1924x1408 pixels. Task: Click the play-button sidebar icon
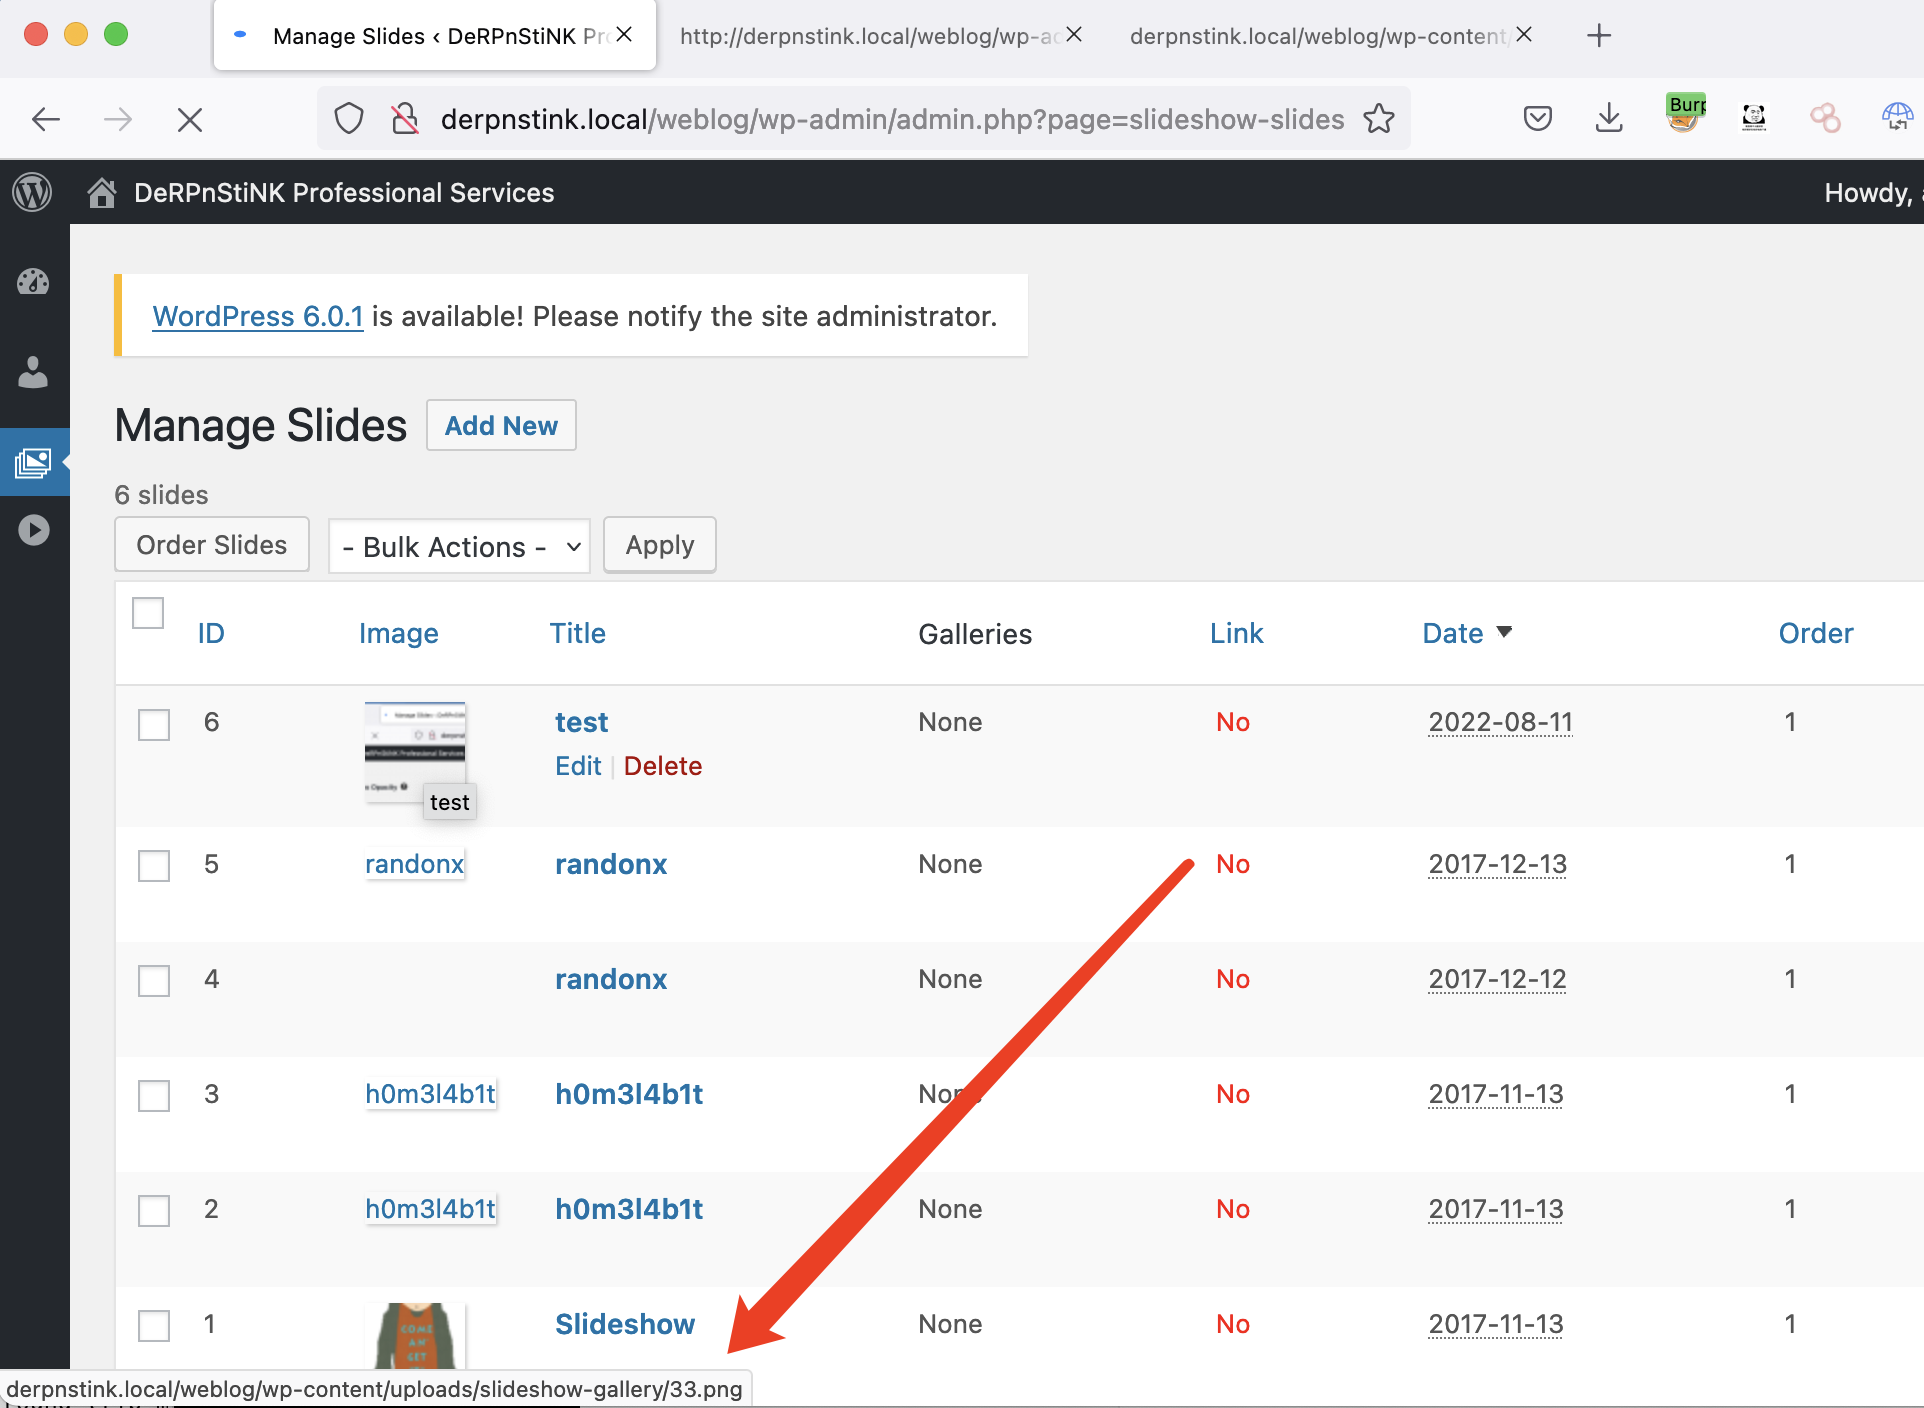pyautogui.click(x=33, y=530)
